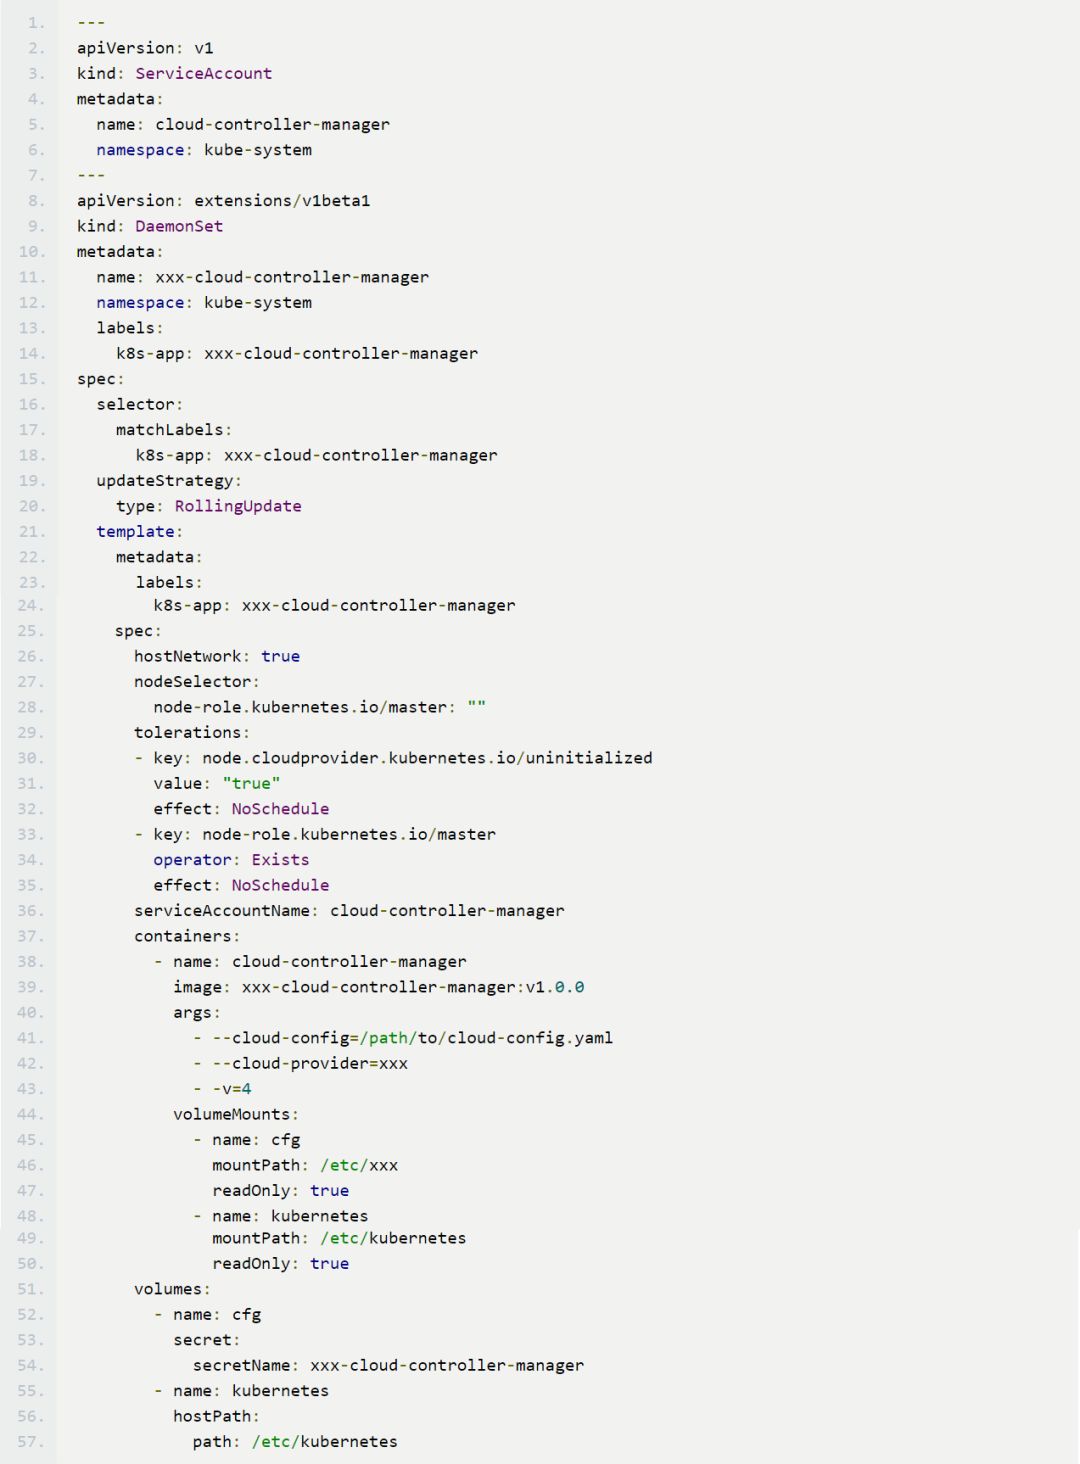Click 'apiVersion: extensions/v1beta1' text
Image resolution: width=1080 pixels, height=1464 pixels.
point(223,200)
